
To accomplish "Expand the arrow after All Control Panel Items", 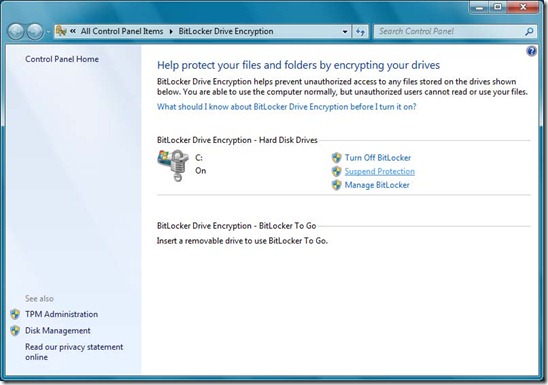I will [x=171, y=31].
